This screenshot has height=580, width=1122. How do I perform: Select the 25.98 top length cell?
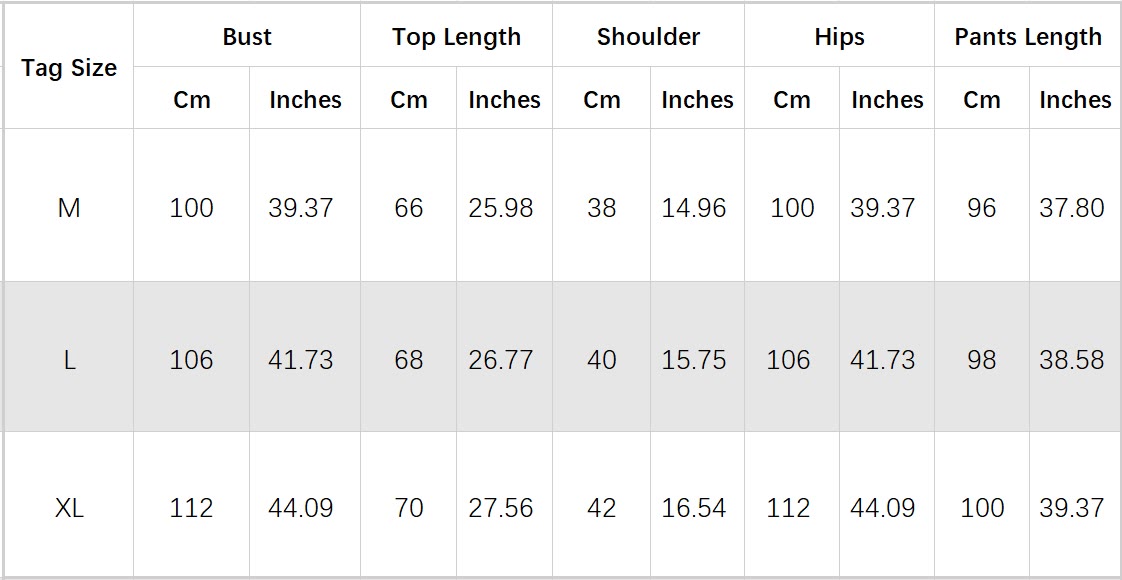[501, 208]
